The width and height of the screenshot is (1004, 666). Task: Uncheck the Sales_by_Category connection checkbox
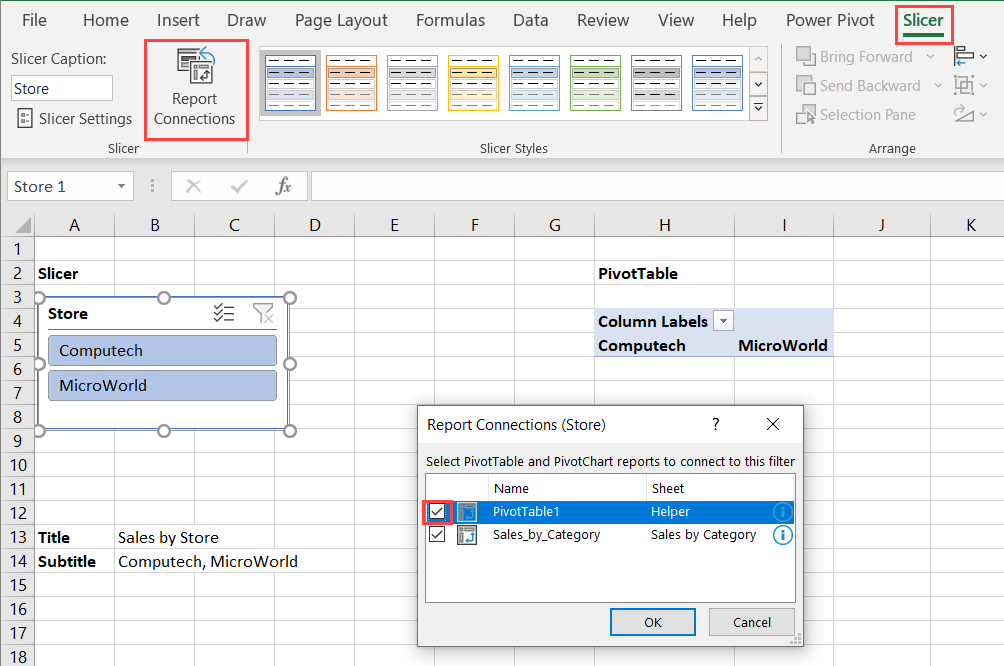437,534
